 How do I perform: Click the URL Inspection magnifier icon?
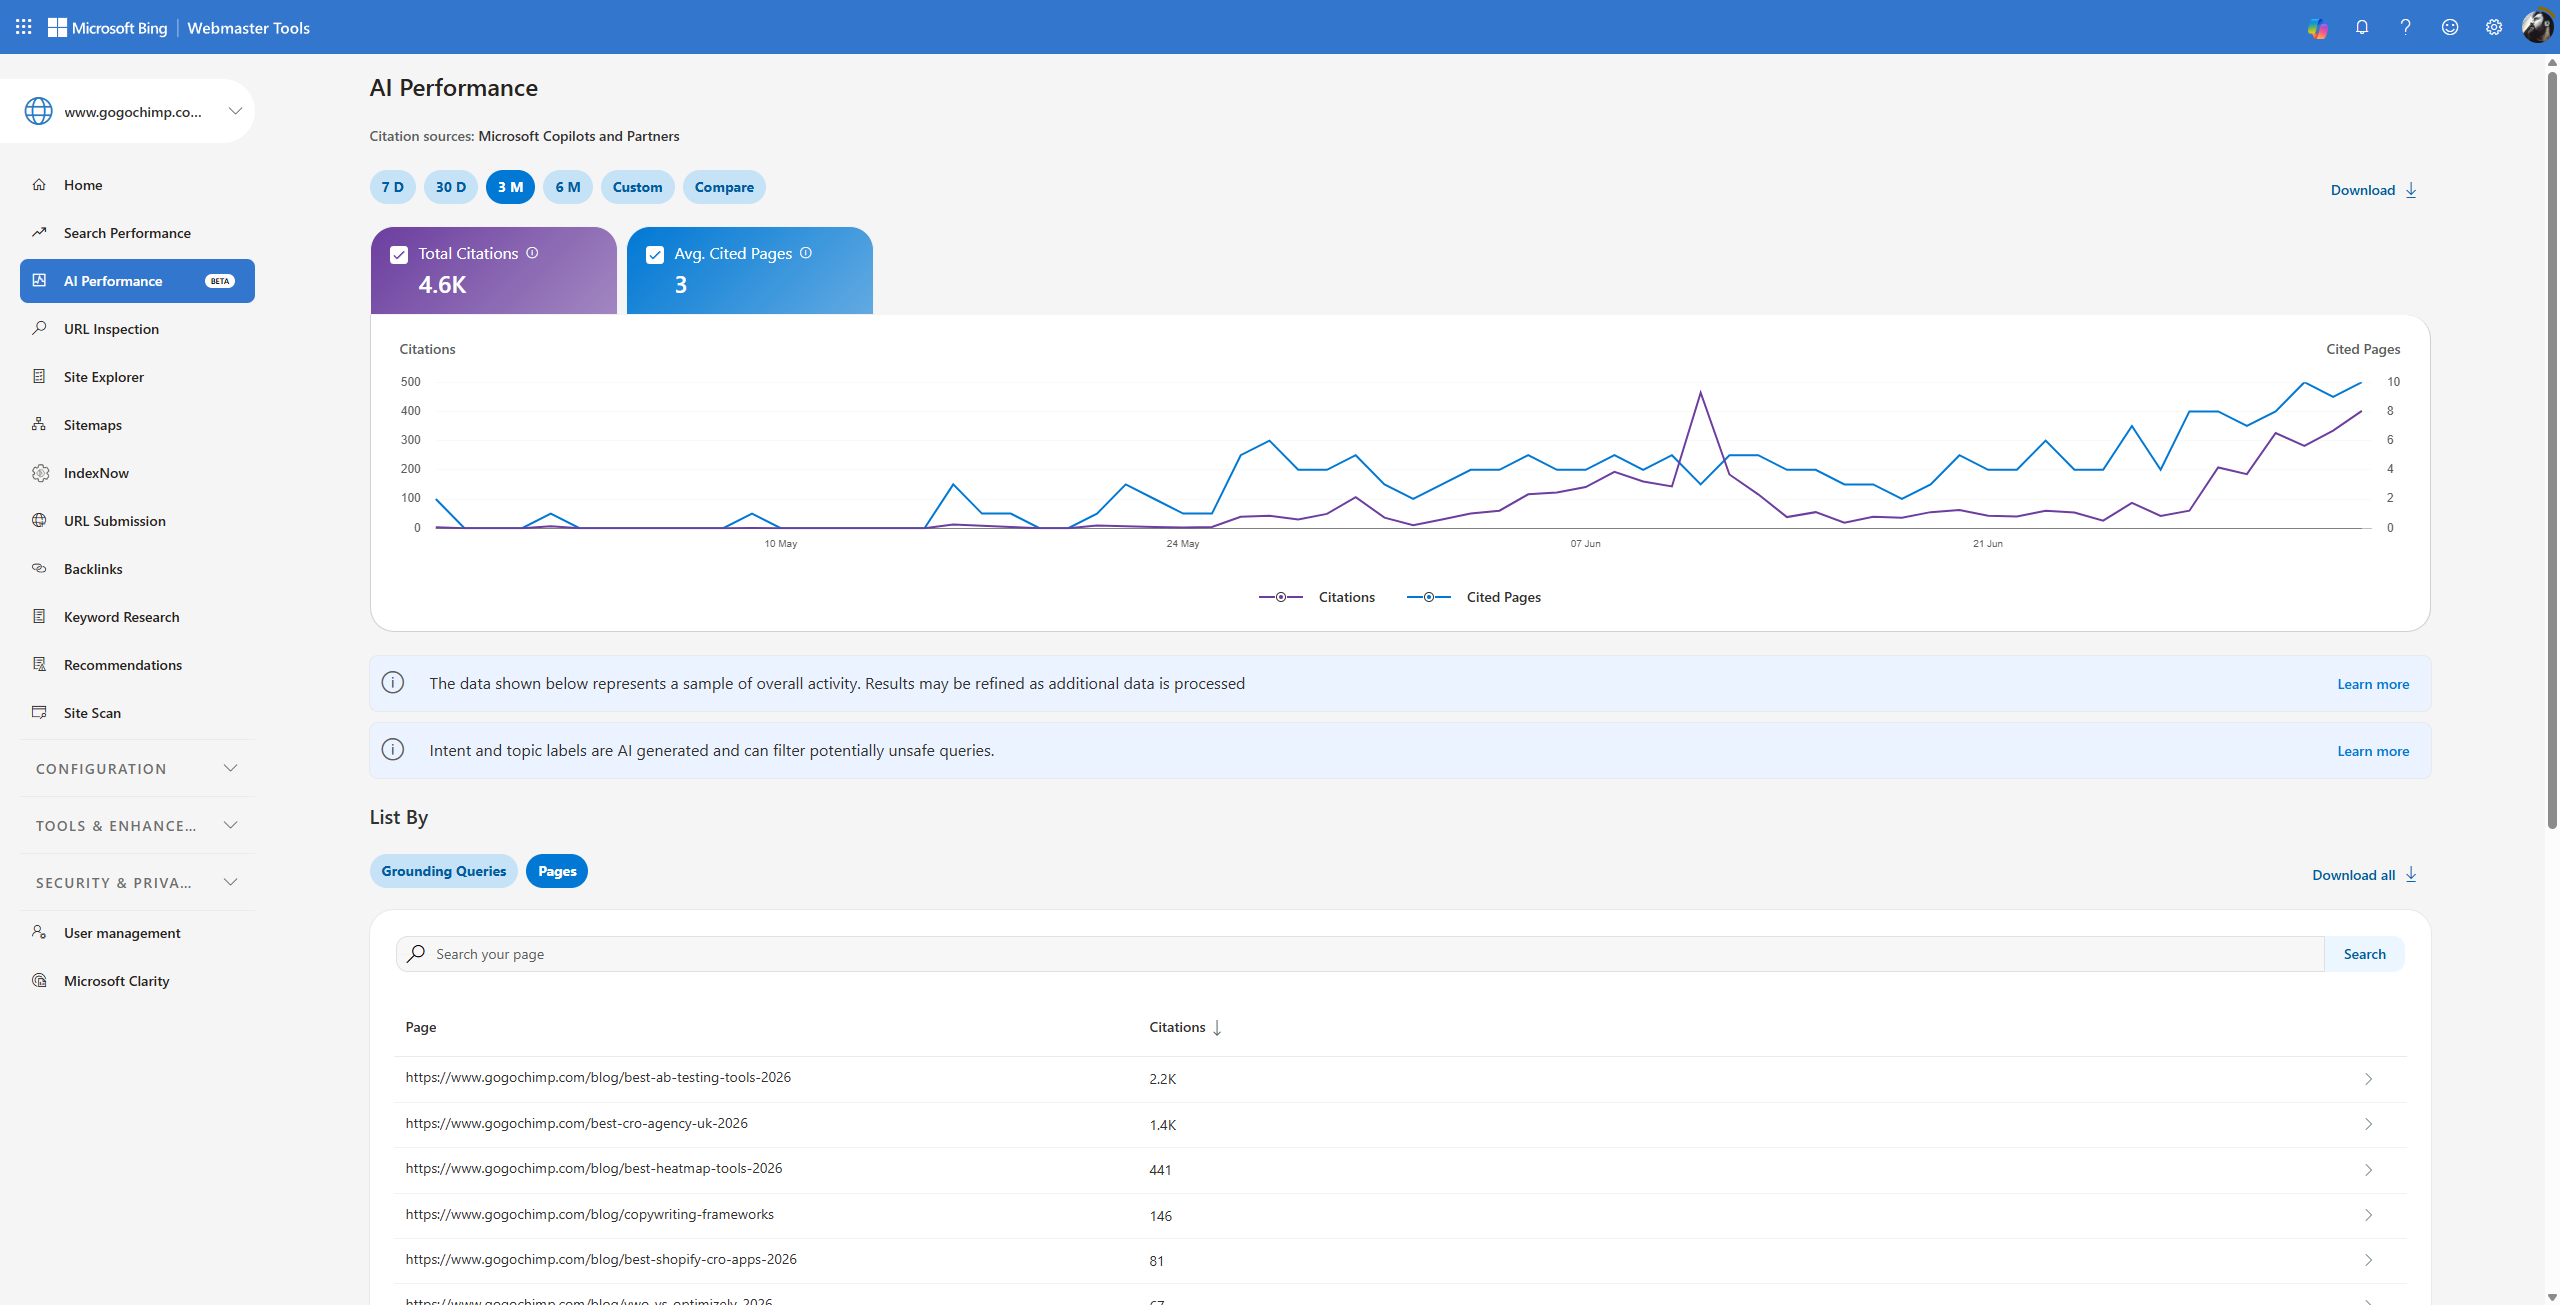coord(39,328)
